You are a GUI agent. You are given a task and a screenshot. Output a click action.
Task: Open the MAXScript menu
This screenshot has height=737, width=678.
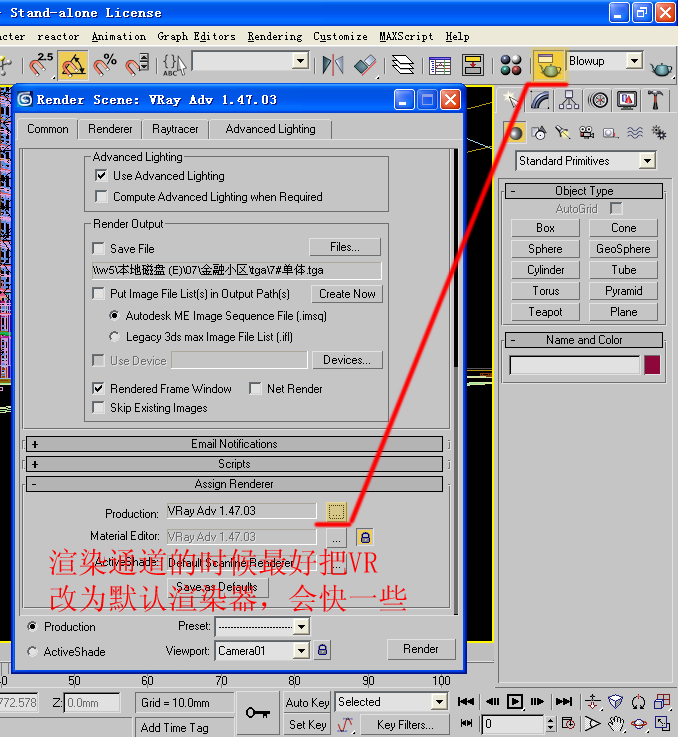(406, 37)
